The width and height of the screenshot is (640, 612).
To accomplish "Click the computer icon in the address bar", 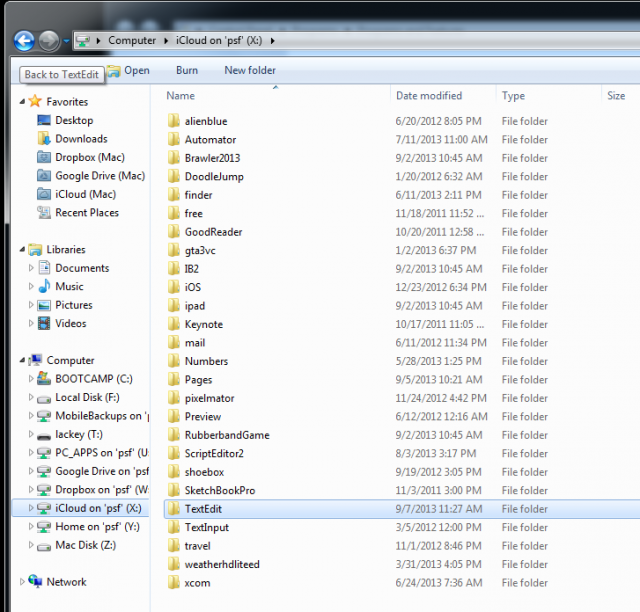I will pyautogui.click(x=83, y=40).
